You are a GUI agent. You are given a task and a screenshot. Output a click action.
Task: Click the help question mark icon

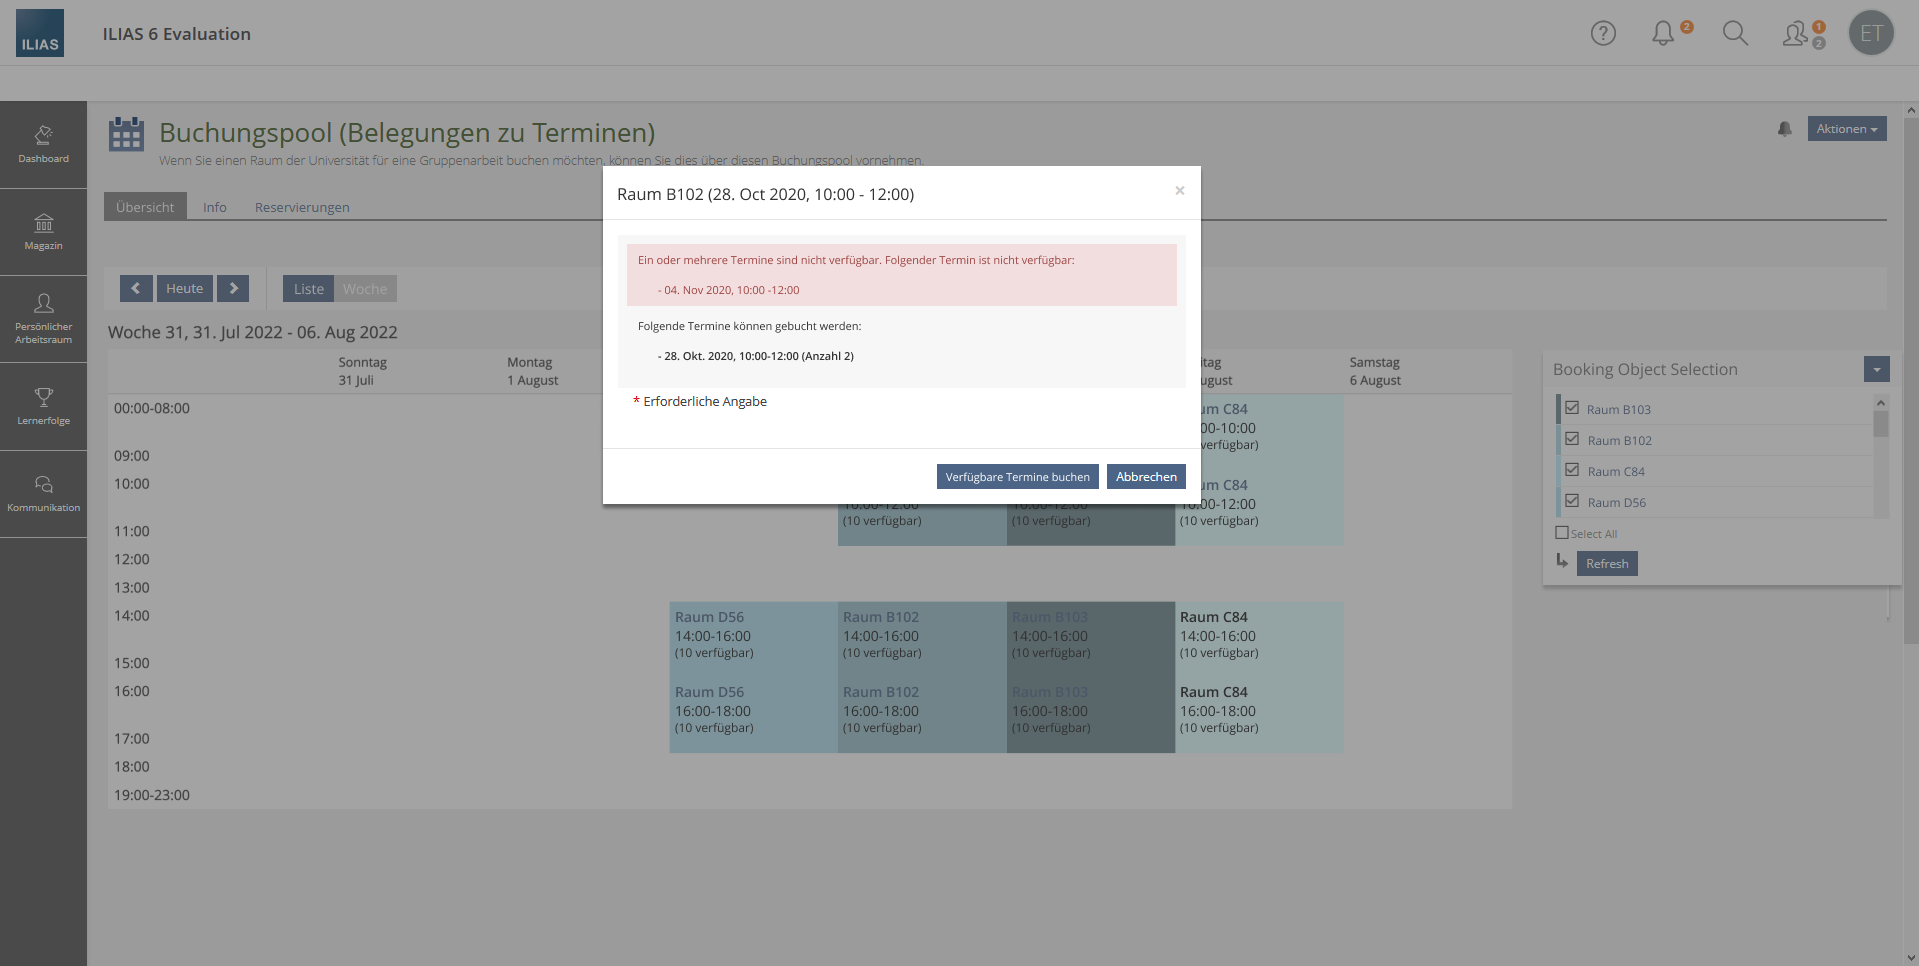click(1603, 33)
